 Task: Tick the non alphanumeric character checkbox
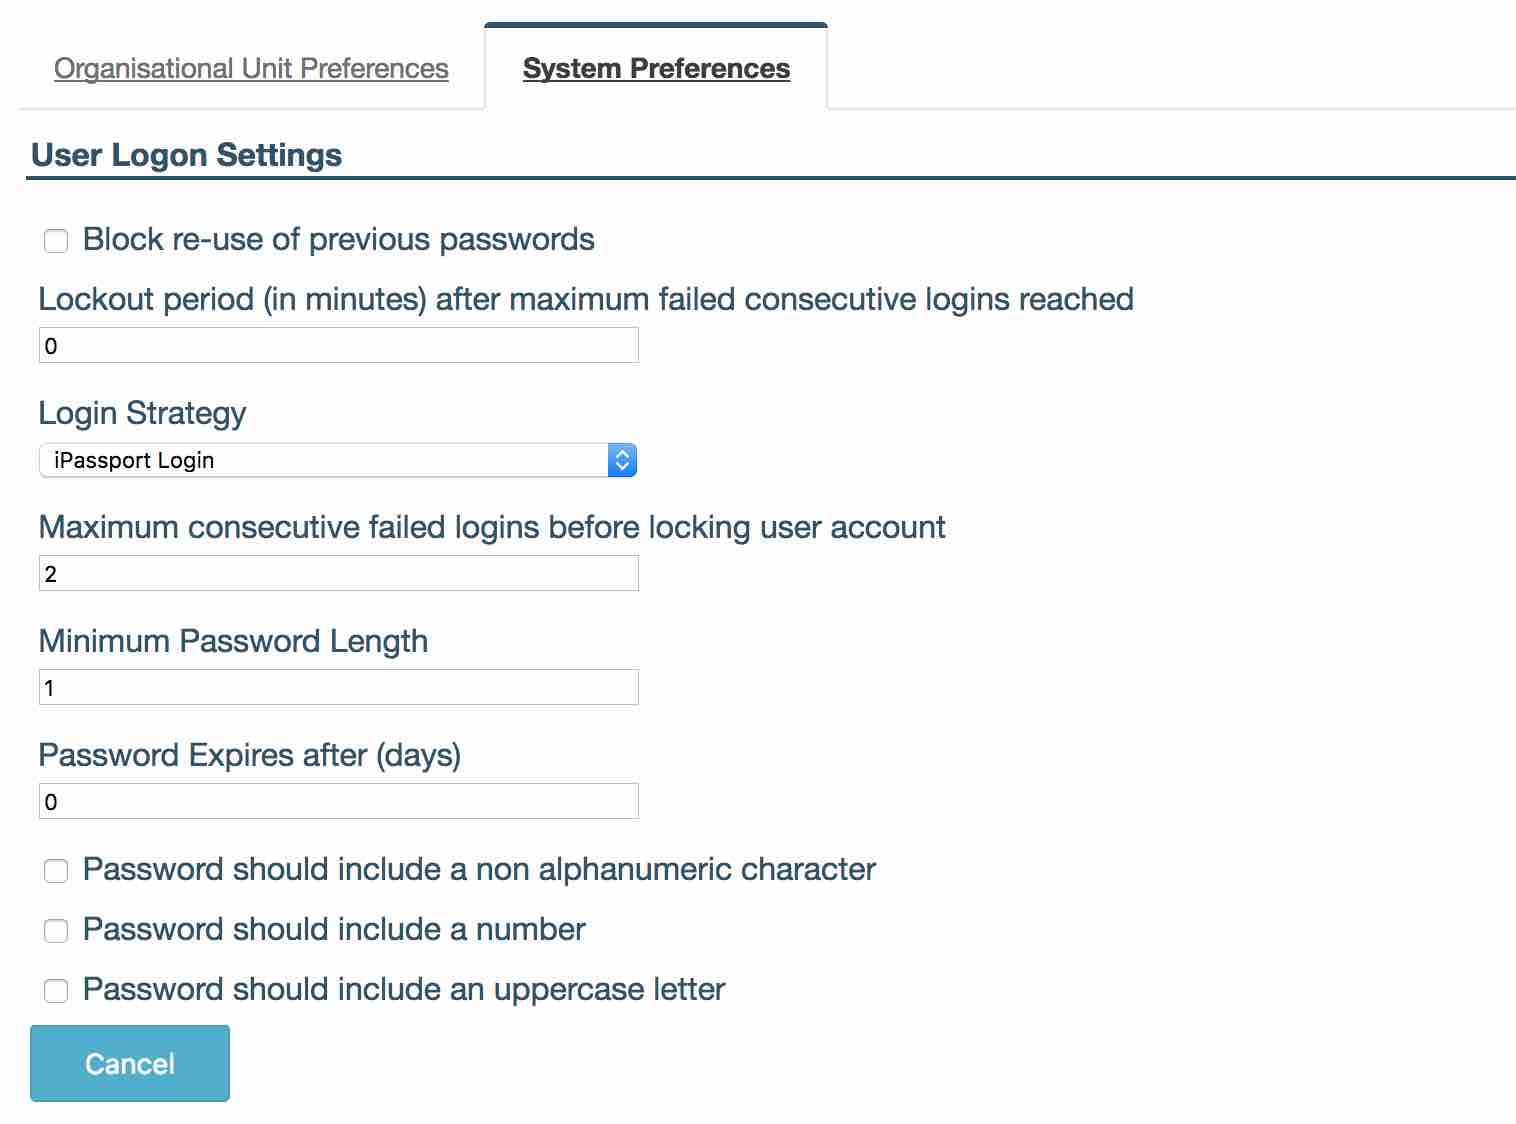click(56, 870)
